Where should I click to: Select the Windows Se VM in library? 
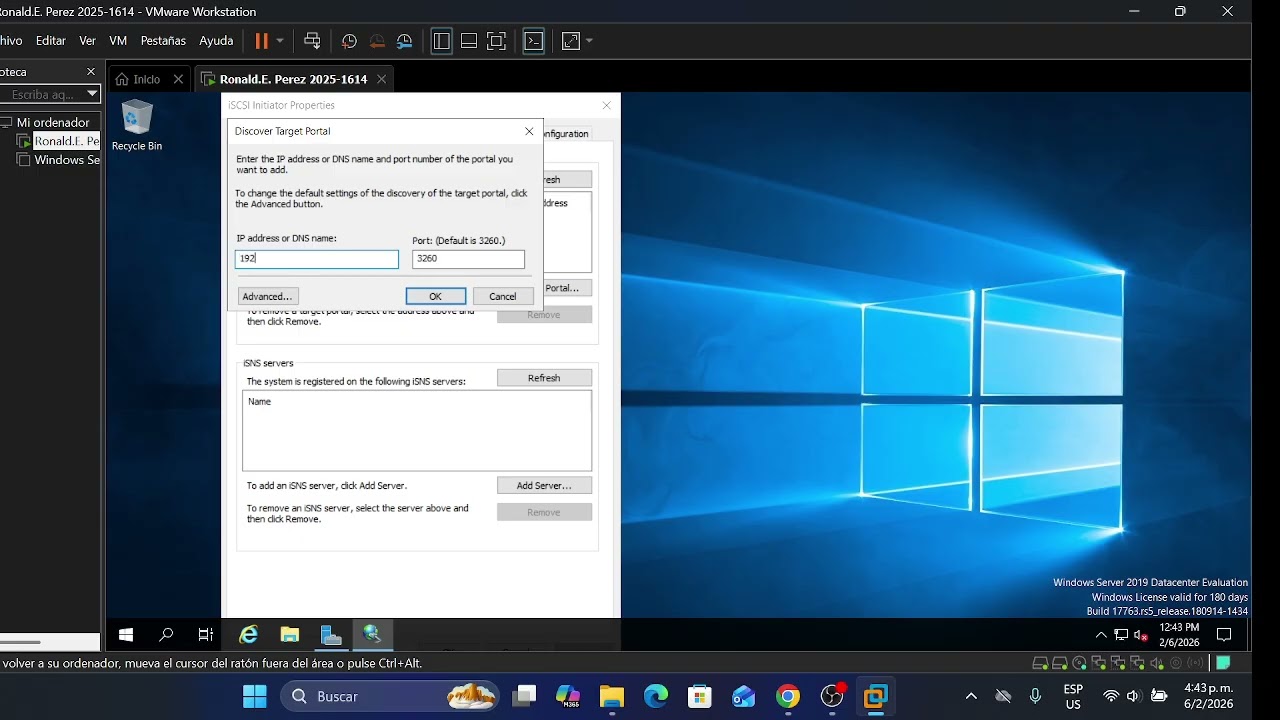coord(66,160)
